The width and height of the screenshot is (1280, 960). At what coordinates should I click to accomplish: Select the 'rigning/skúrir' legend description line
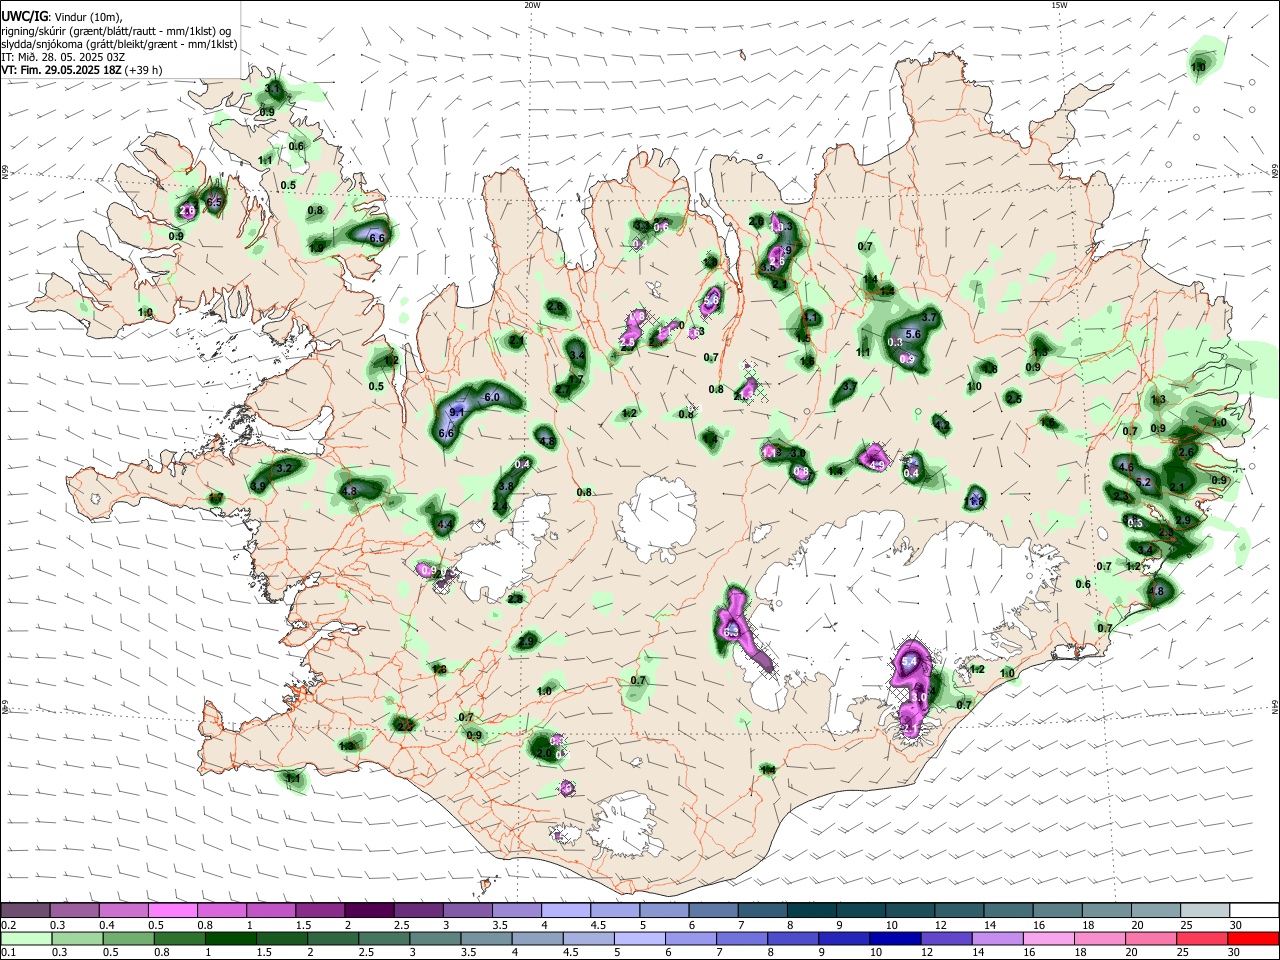(x=116, y=31)
